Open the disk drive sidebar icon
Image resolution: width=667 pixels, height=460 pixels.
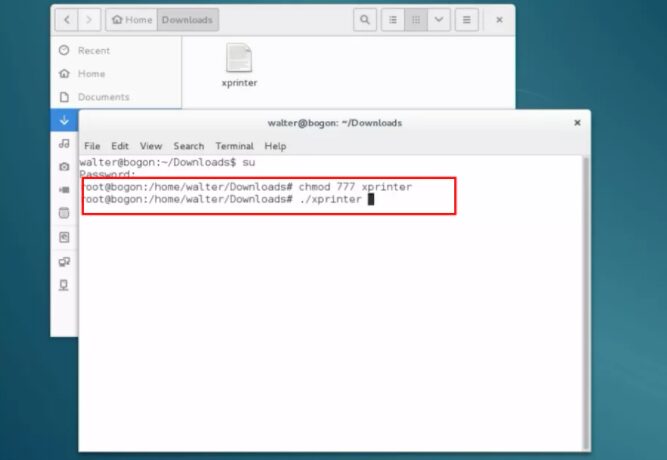[x=64, y=237]
